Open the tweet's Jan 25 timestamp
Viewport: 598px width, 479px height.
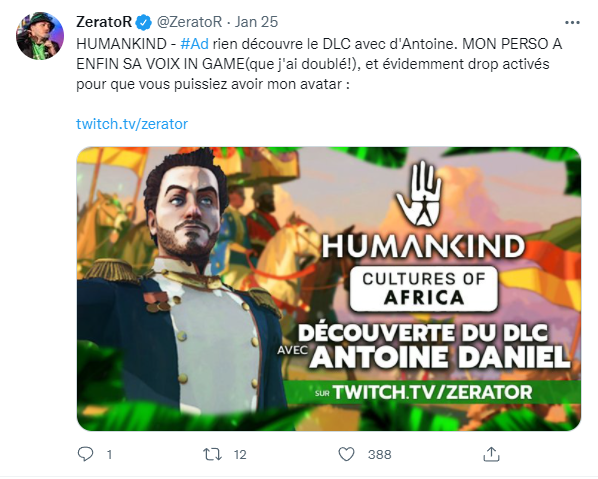click(x=256, y=22)
